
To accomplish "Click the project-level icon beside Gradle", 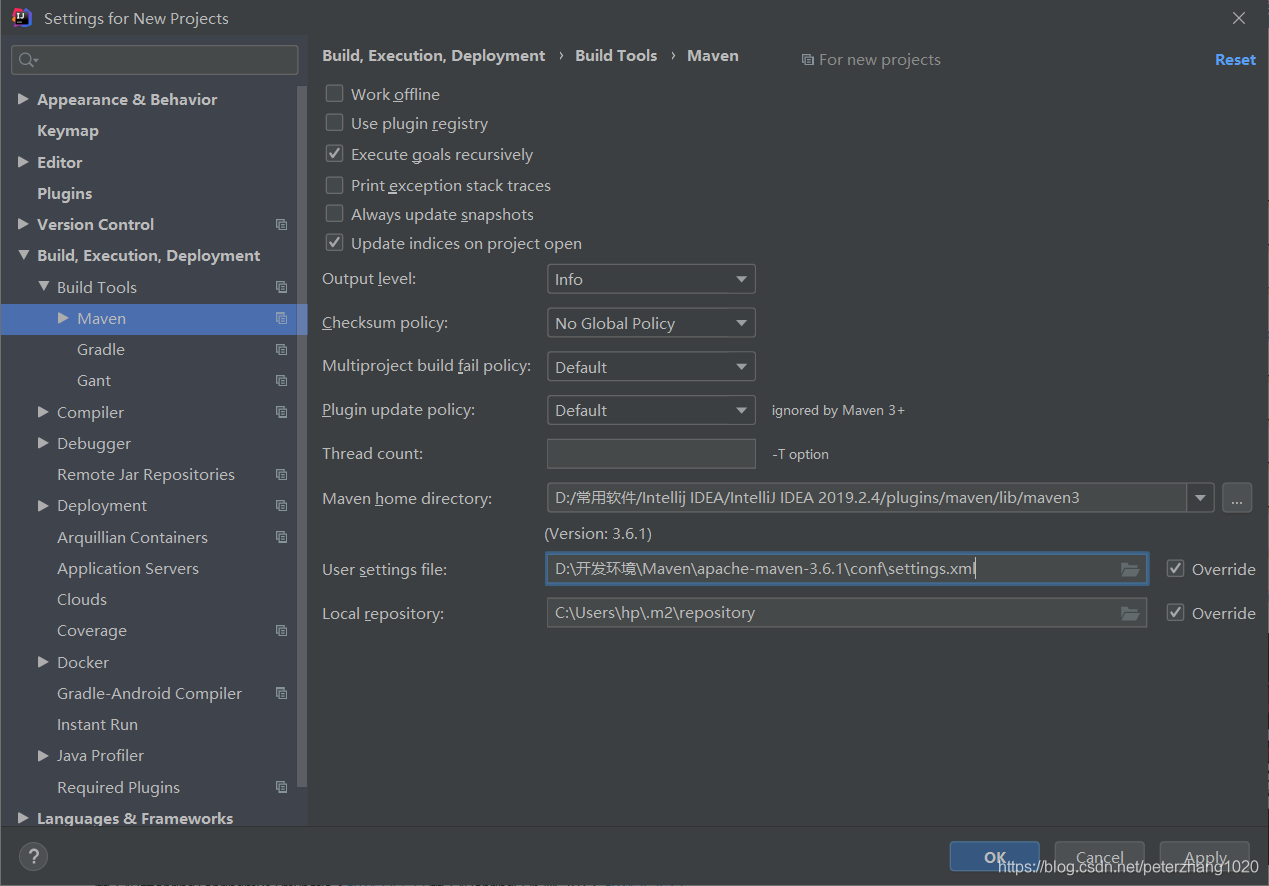I will click(281, 350).
